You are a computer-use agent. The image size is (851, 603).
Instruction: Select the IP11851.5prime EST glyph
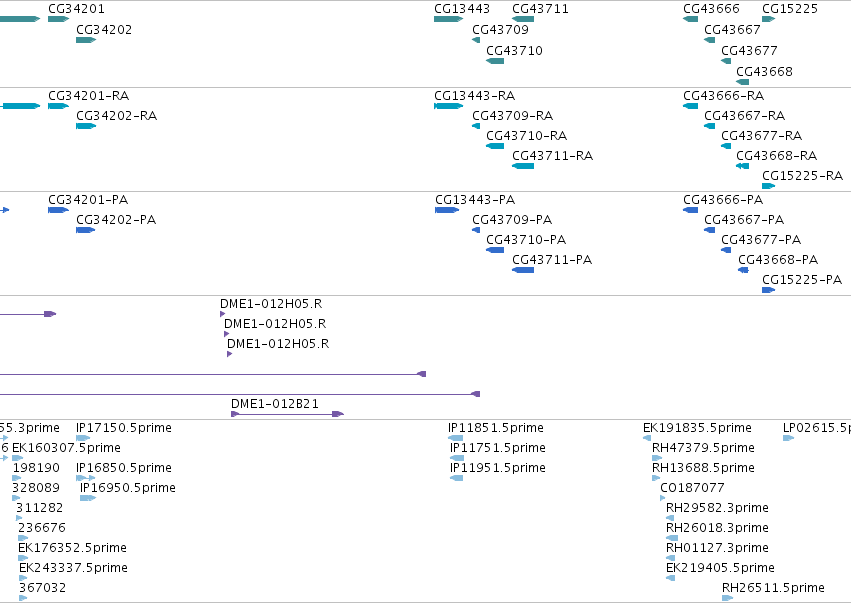click(455, 438)
